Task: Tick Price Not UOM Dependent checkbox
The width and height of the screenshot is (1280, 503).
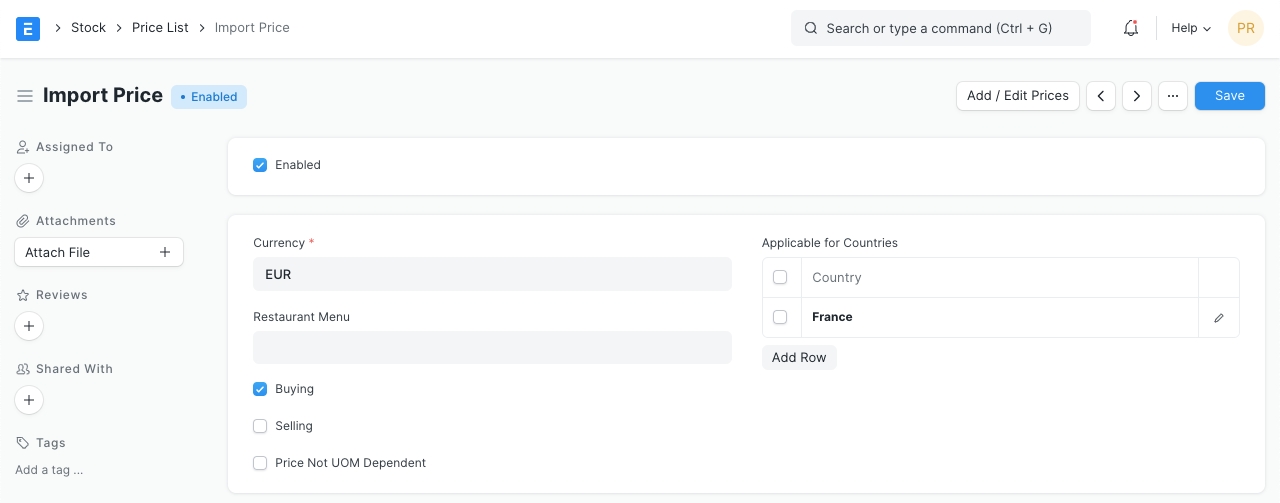Action: tap(260, 463)
